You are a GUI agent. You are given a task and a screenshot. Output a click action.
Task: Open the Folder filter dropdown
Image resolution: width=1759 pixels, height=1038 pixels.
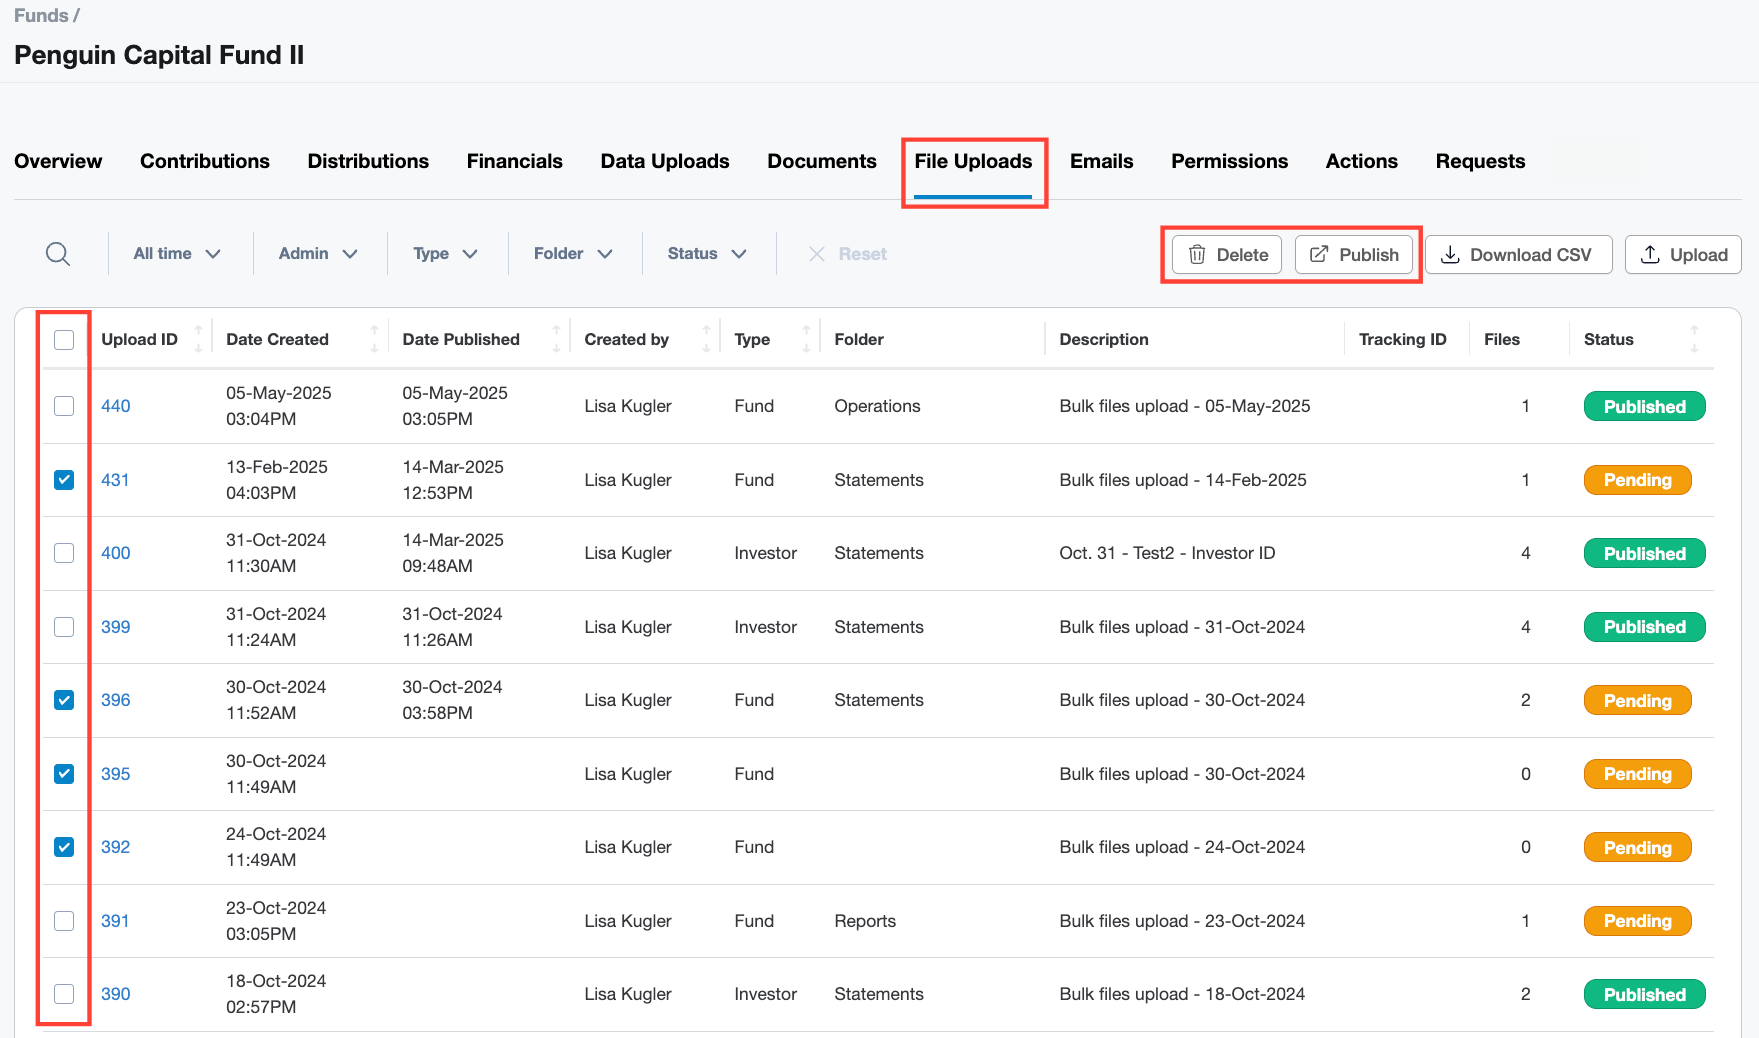point(573,254)
